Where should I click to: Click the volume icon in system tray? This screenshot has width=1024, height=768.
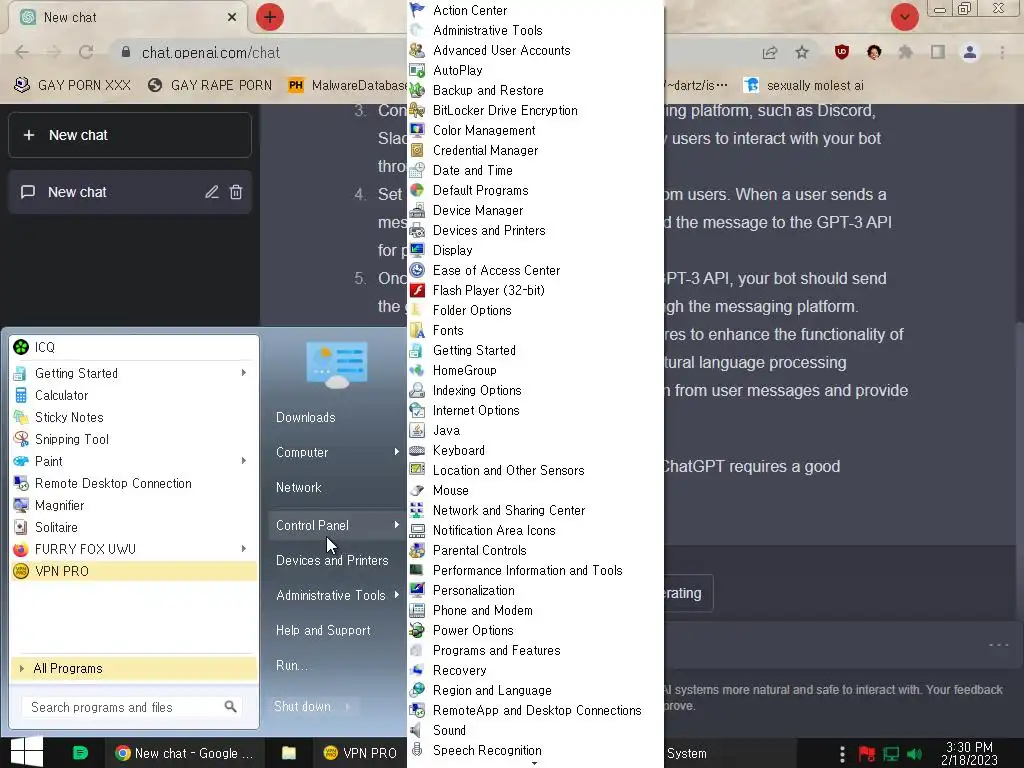914,754
